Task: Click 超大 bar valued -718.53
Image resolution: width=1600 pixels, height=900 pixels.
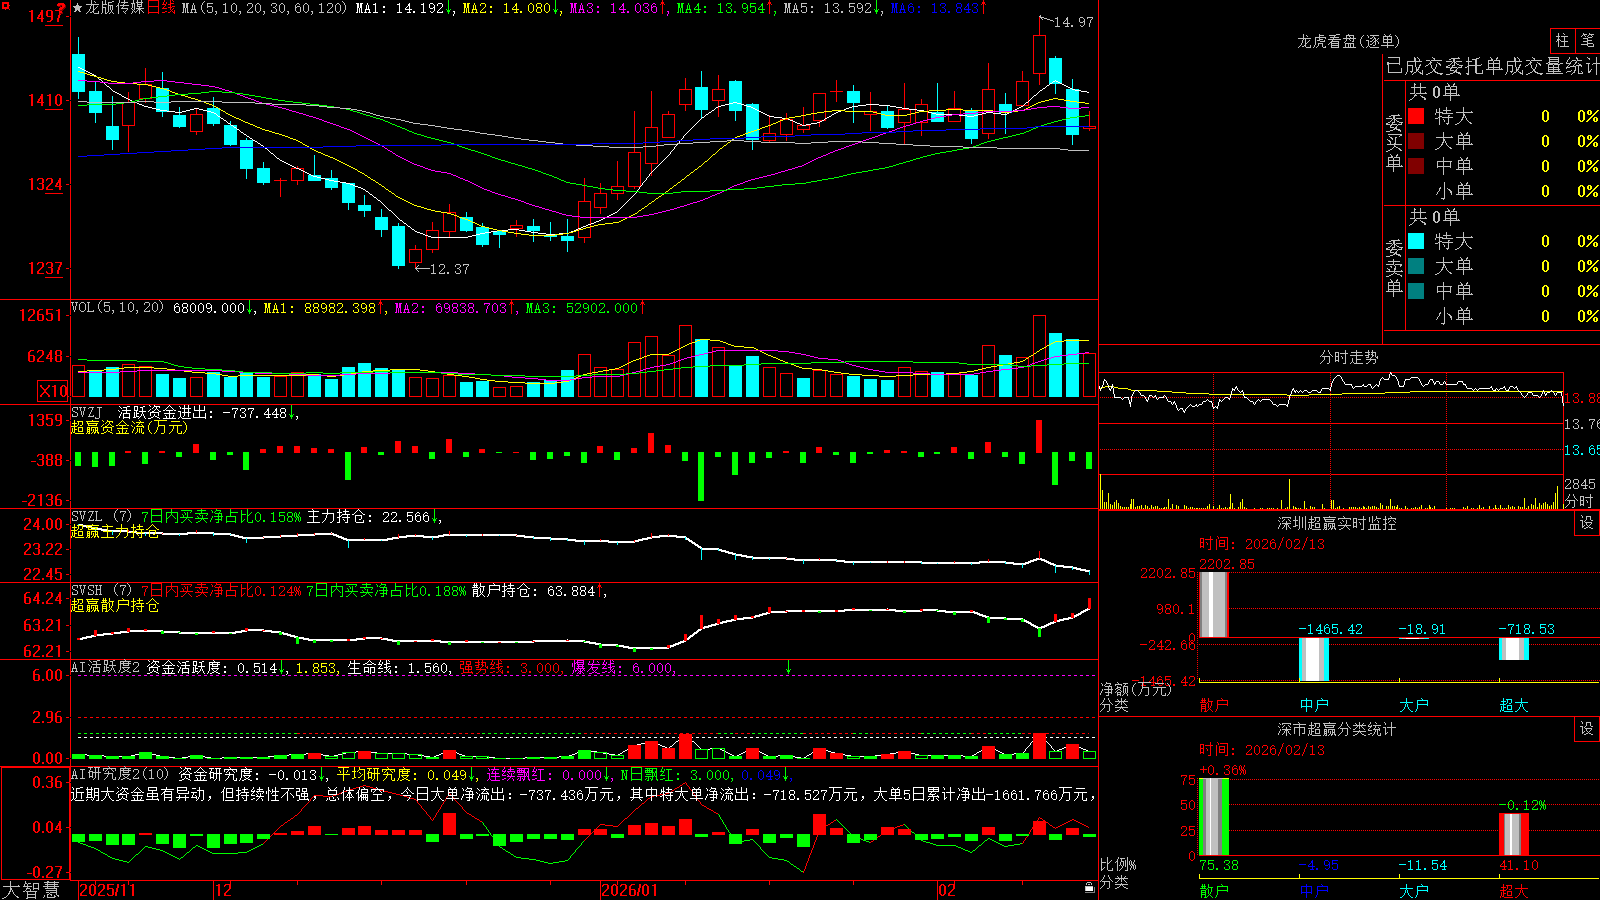Action: [1514, 648]
